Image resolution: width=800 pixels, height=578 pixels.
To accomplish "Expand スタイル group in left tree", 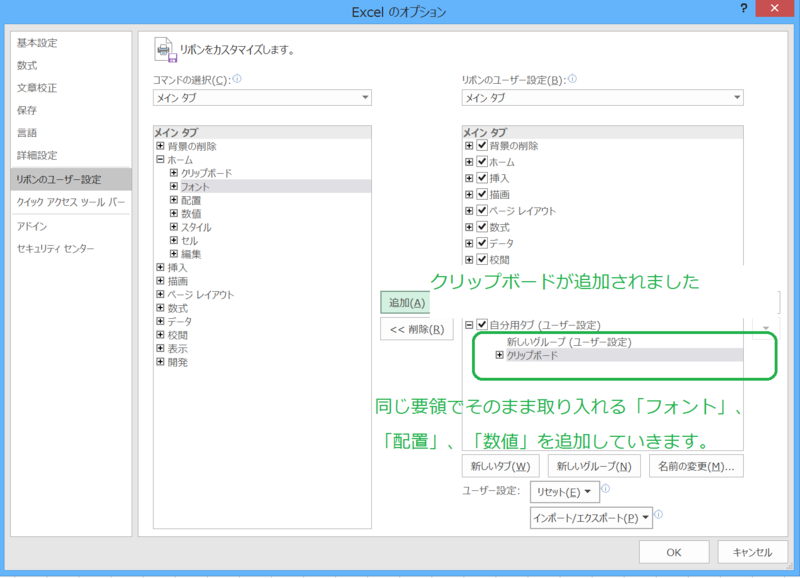I will (174, 227).
